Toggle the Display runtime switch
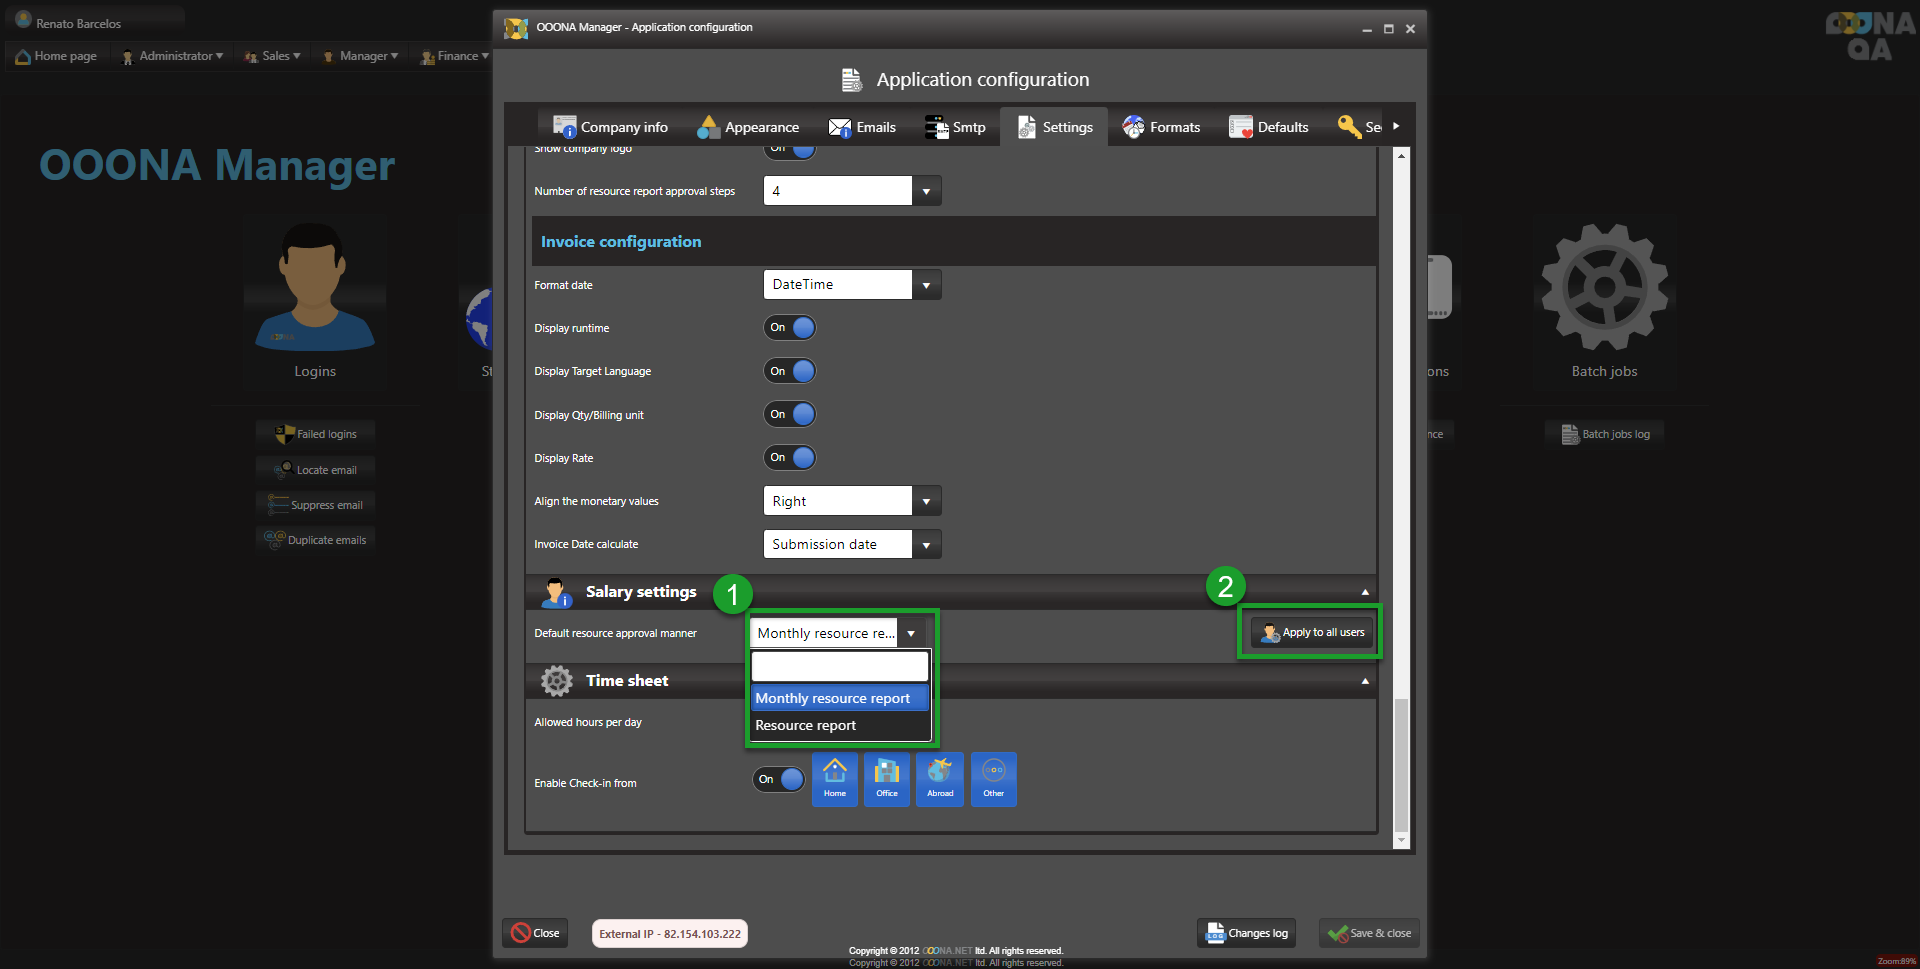This screenshot has height=969, width=1920. point(790,328)
